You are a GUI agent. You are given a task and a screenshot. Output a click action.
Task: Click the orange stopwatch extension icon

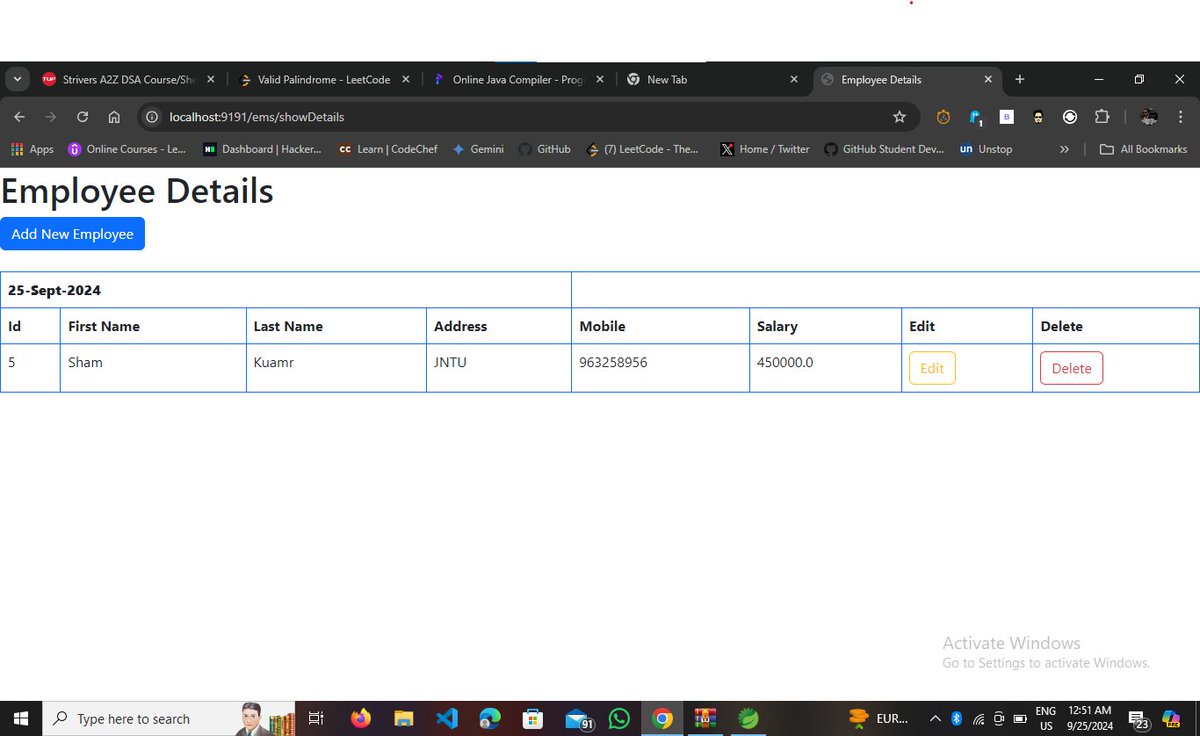(942, 116)
